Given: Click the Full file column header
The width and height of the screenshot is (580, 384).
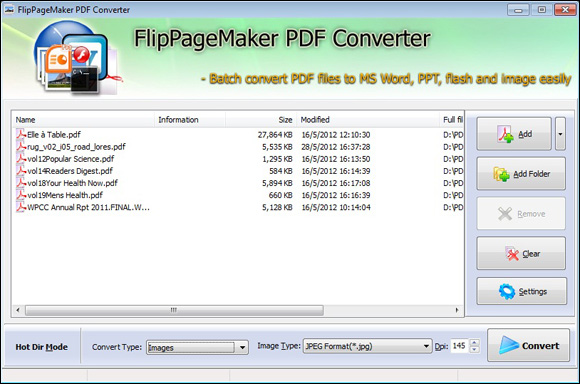Looking at the screenshot, I should point(452,120).
